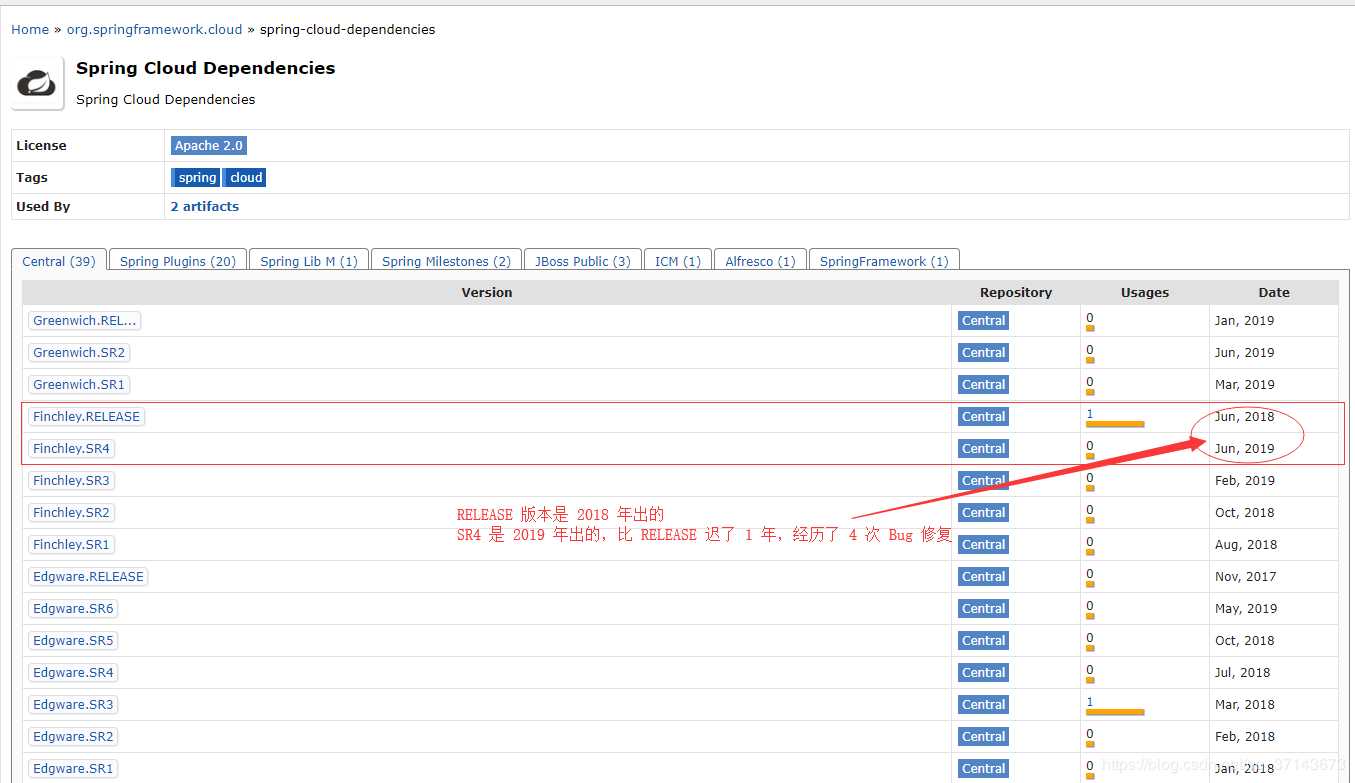
Task: Open Edgware.SR2 version link
Action: 73,737
